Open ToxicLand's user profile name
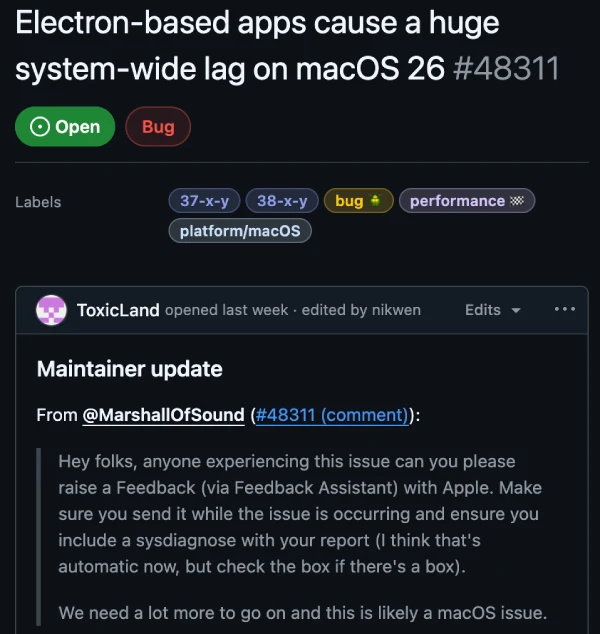This screenshot has height=634, width=600. point(118,310)
